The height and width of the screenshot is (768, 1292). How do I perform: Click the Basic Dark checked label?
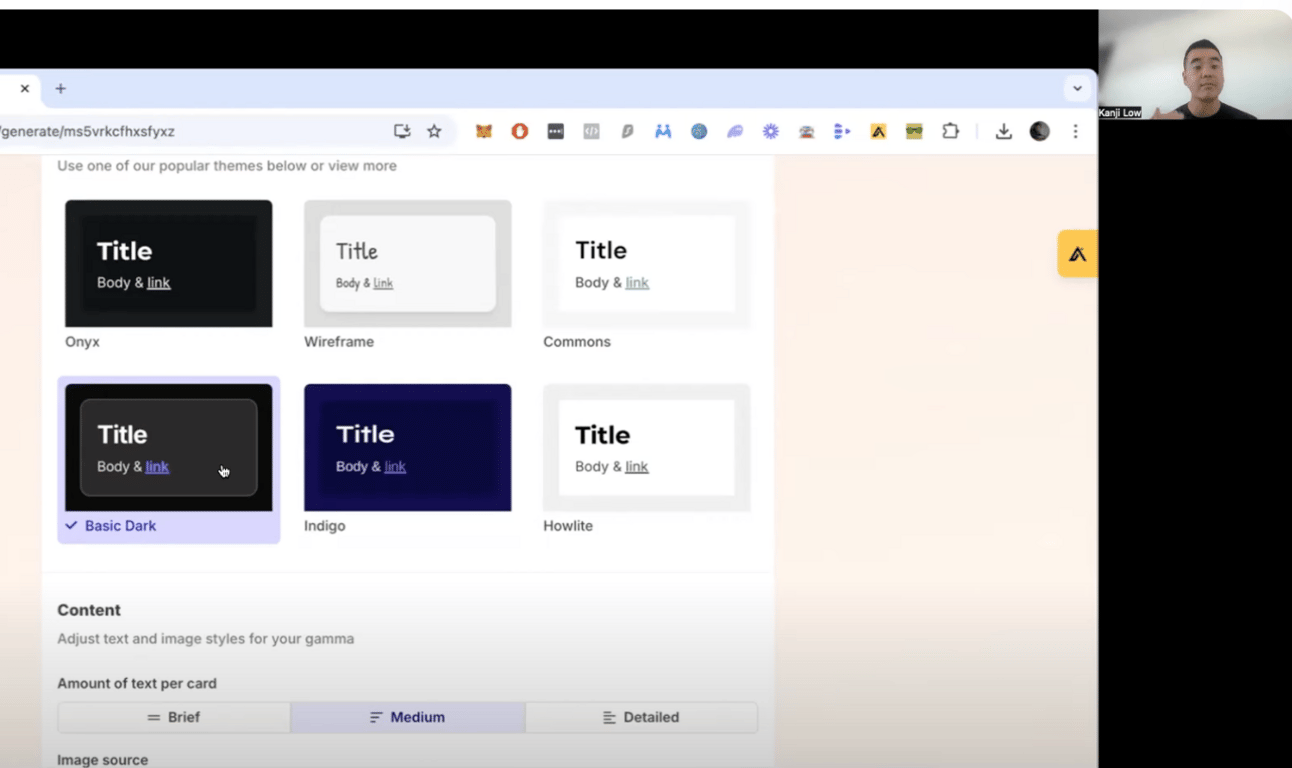(x=111, y=526)
